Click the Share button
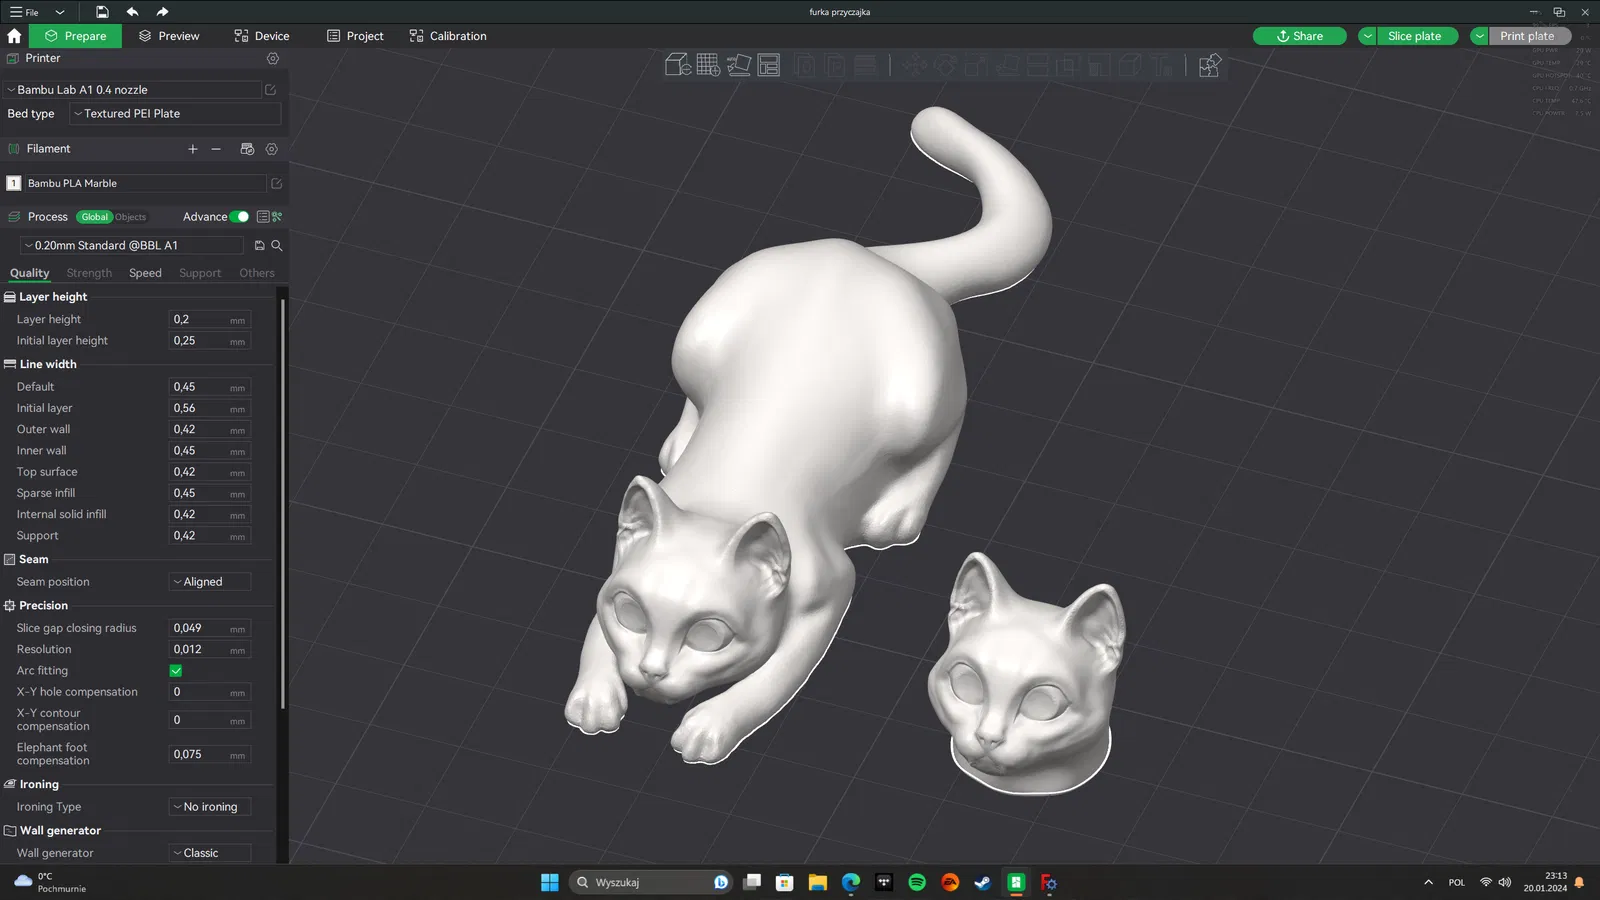 [x=1299, y=36]
